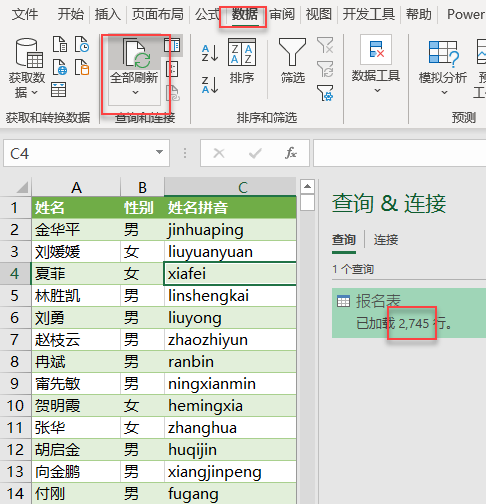Image resolution: width=486 pixels, height=504 pixels.
Task: Click header cell 性别
Action: tap(142, 208)
